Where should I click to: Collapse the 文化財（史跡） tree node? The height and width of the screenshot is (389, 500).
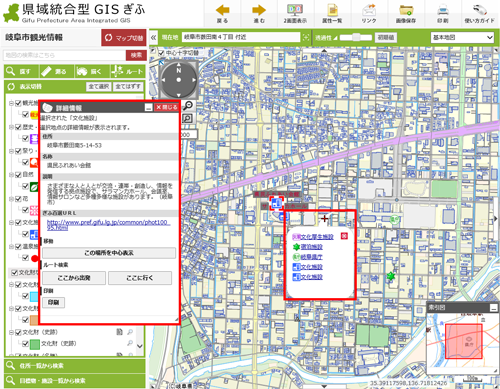point(11,332)
